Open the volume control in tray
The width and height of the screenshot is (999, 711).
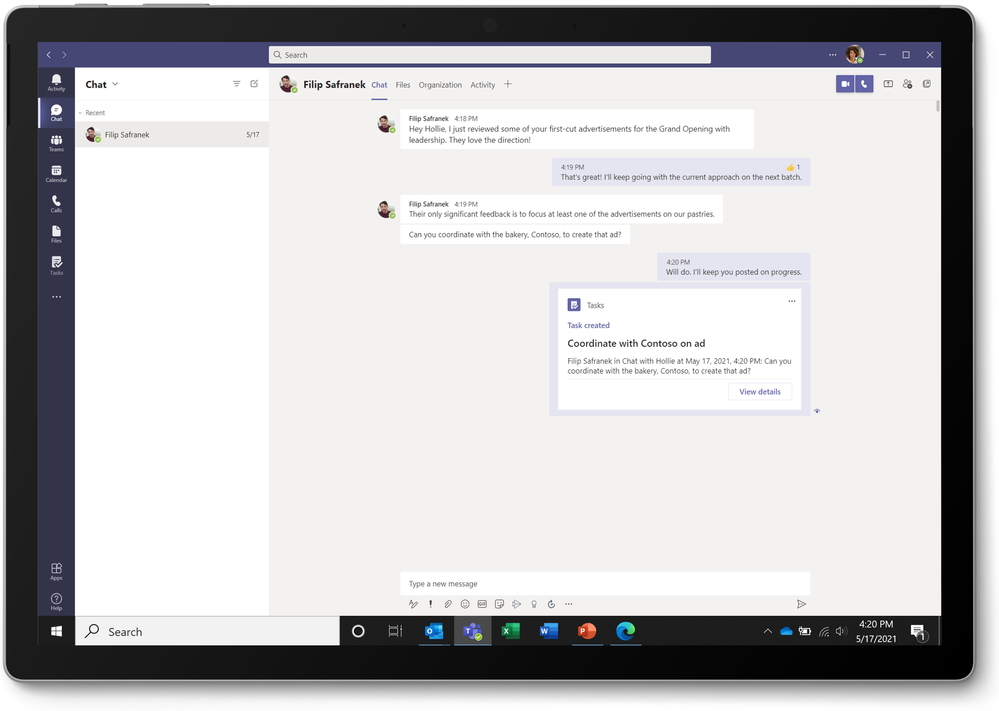coord(841,631)
